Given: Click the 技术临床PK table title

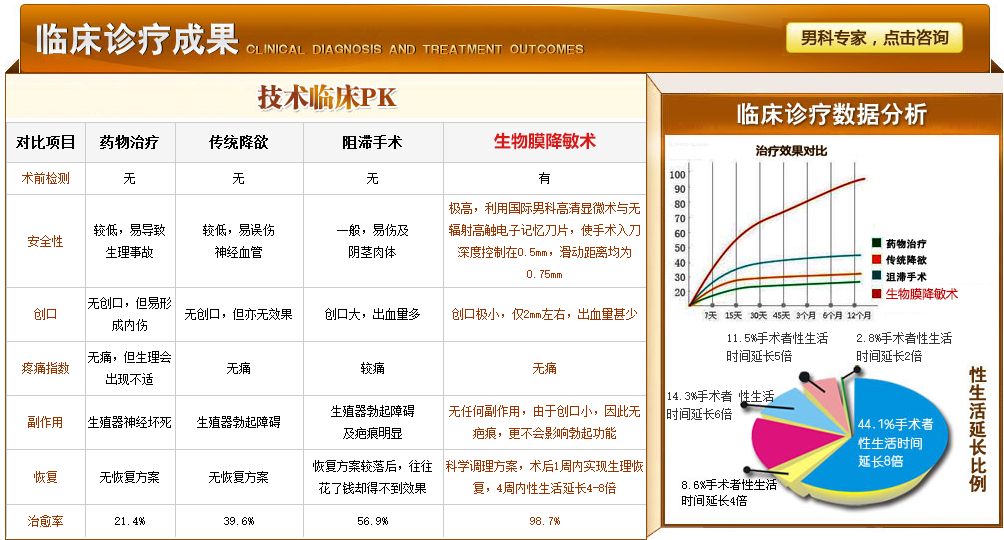Looking at the screenshot, I should pyautogui.click(x=327, y=98).
